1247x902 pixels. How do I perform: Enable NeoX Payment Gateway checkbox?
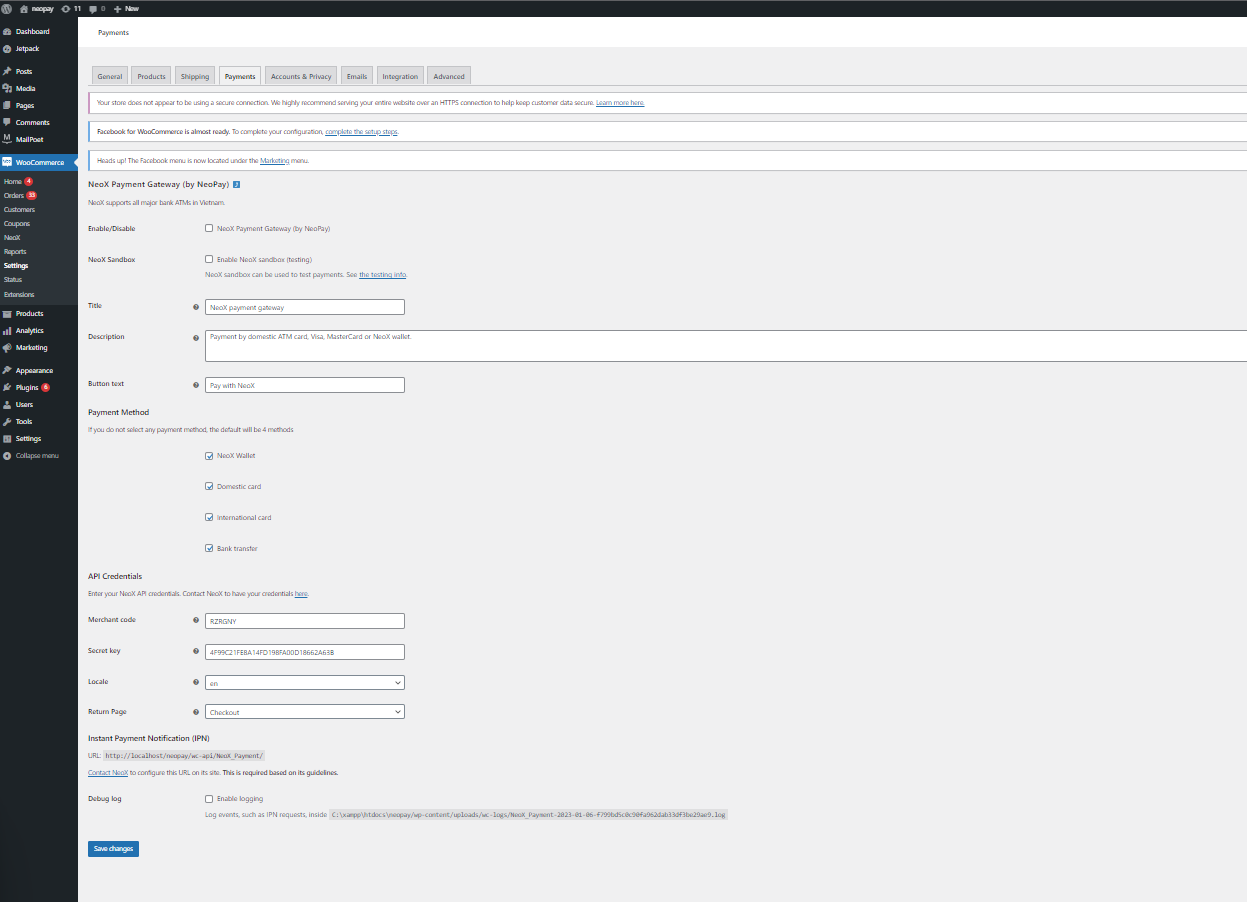tap(209, 228)
